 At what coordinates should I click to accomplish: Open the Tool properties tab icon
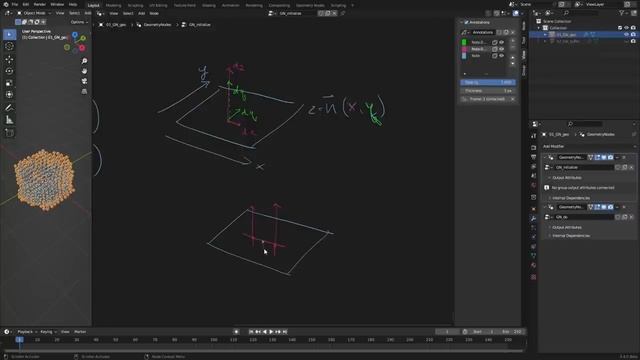[x=533, y=136]
